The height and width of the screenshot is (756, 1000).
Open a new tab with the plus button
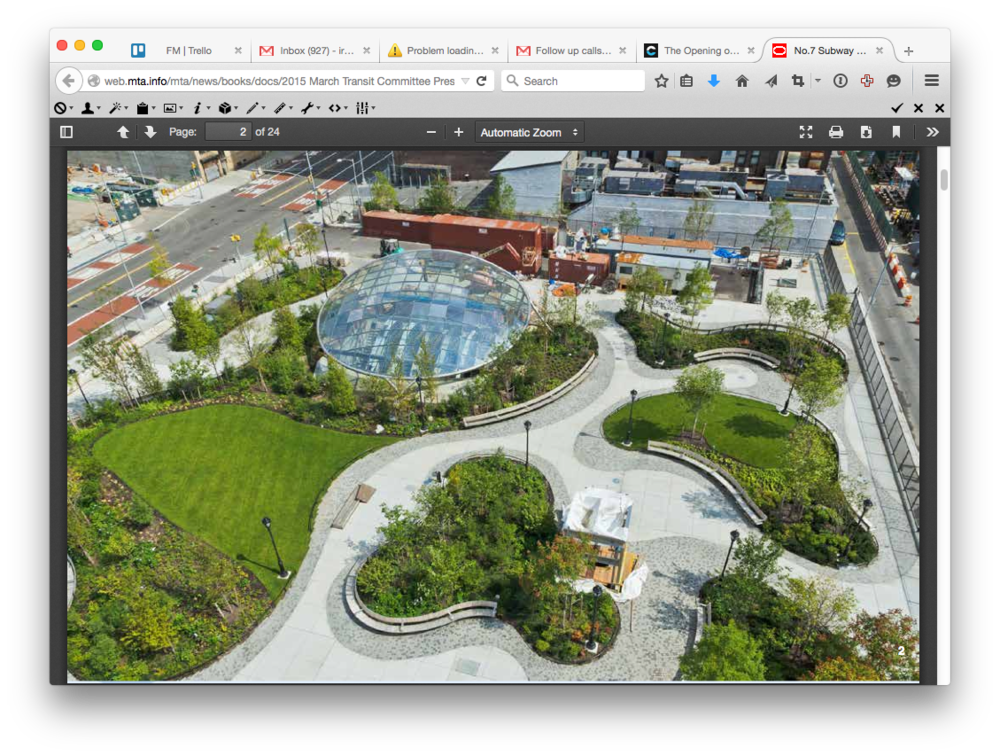coord(908,49)
